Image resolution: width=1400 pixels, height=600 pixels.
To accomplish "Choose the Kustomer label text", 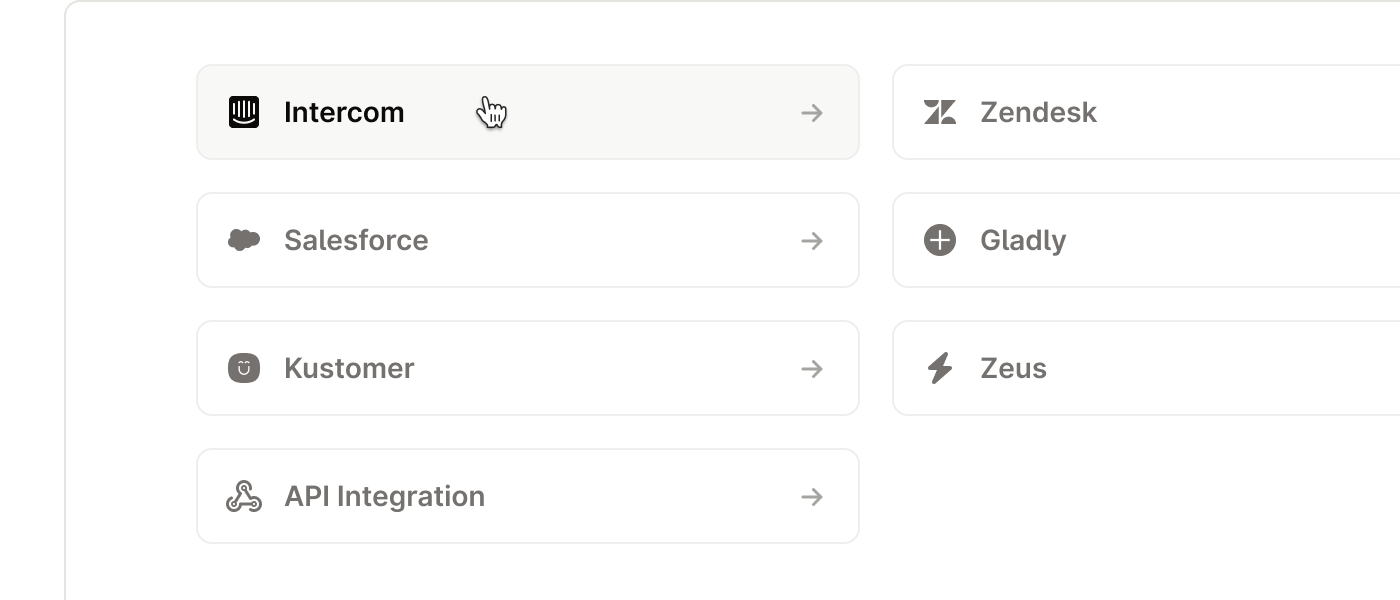I will [x=349, y=368].
